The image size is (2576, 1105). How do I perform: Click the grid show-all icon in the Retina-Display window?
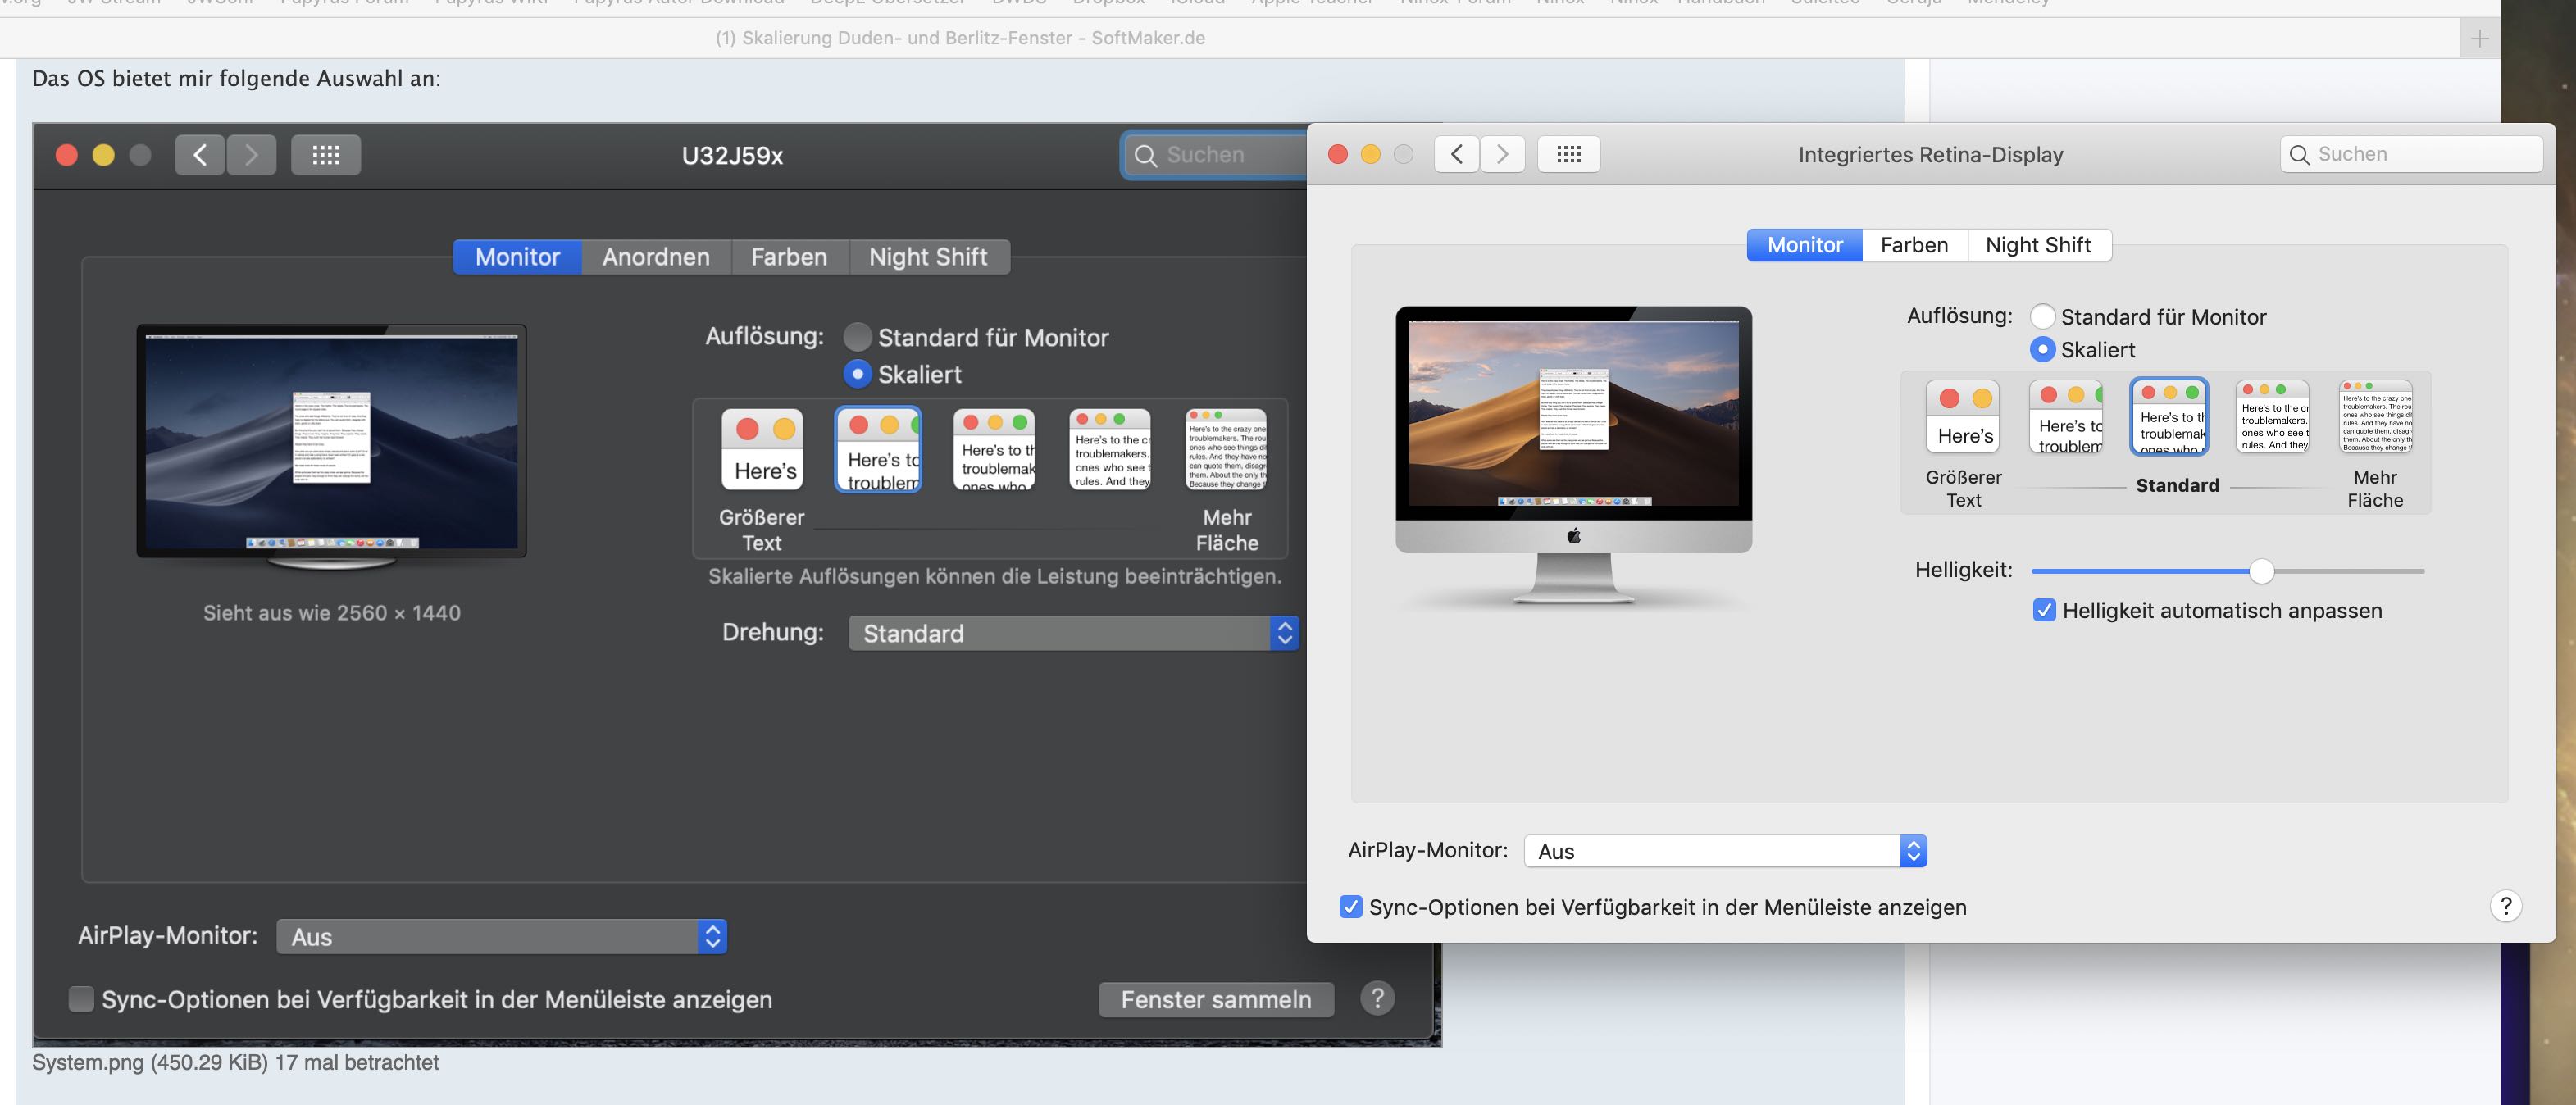pos(1568,154)
